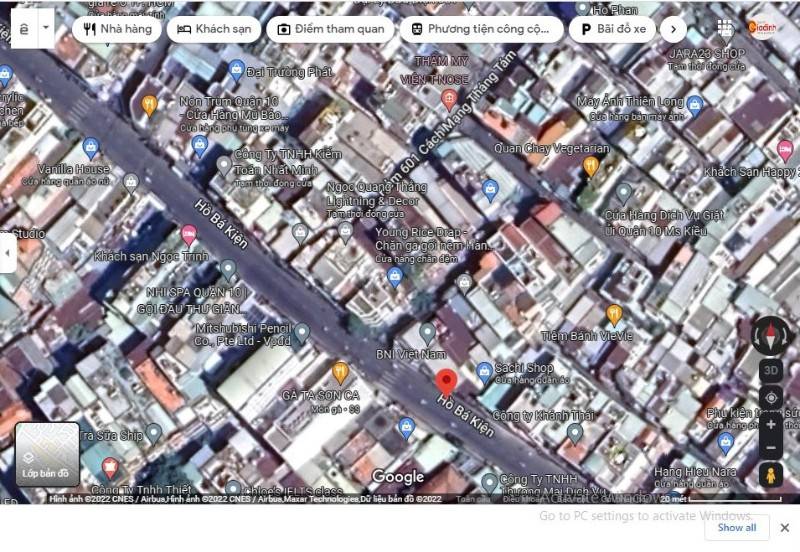Switch map type via Lớp bản đồ thumbnail
800x552 pixels.
pyautogui.click(x=47, y=455)
